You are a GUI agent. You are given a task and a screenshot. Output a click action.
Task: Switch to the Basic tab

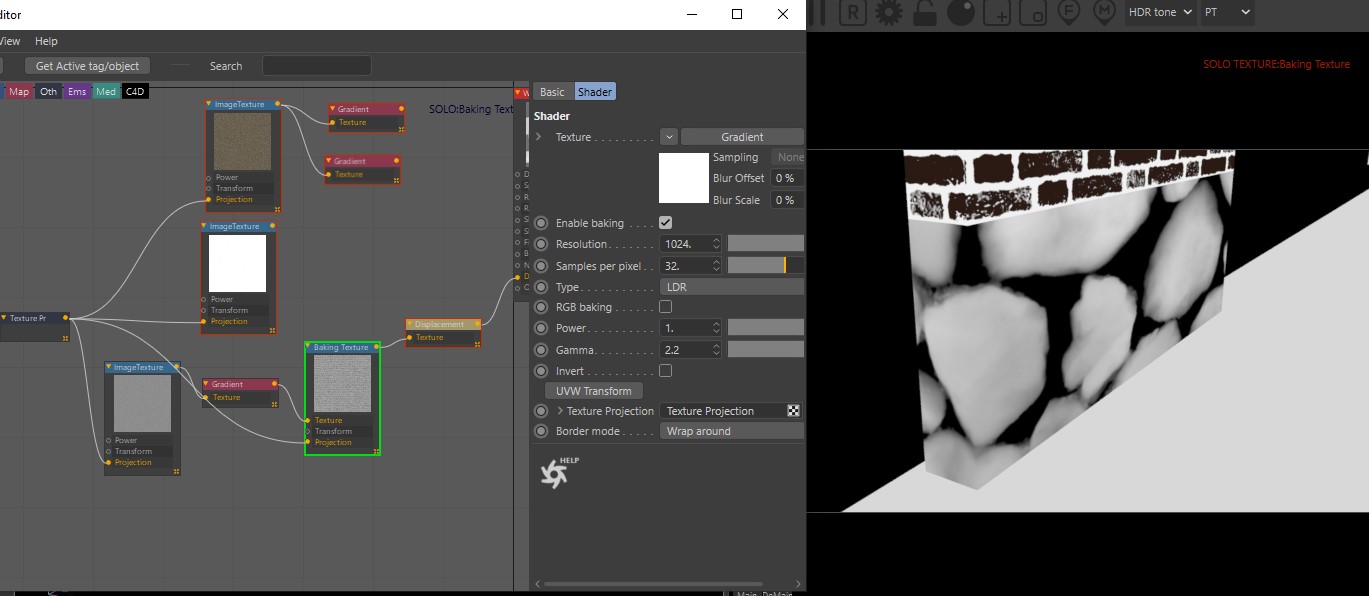[552, 92]
